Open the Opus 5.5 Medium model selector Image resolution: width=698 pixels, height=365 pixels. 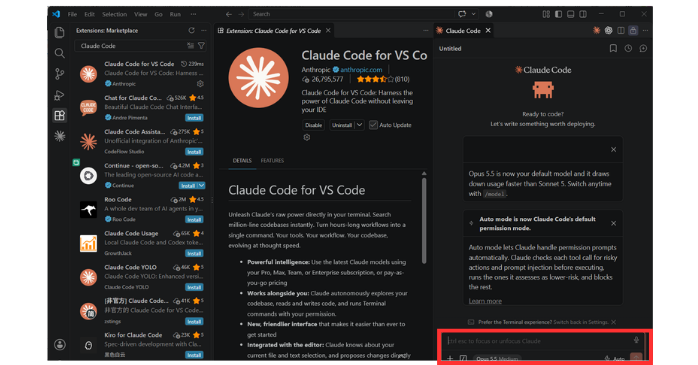pos(497,359)
